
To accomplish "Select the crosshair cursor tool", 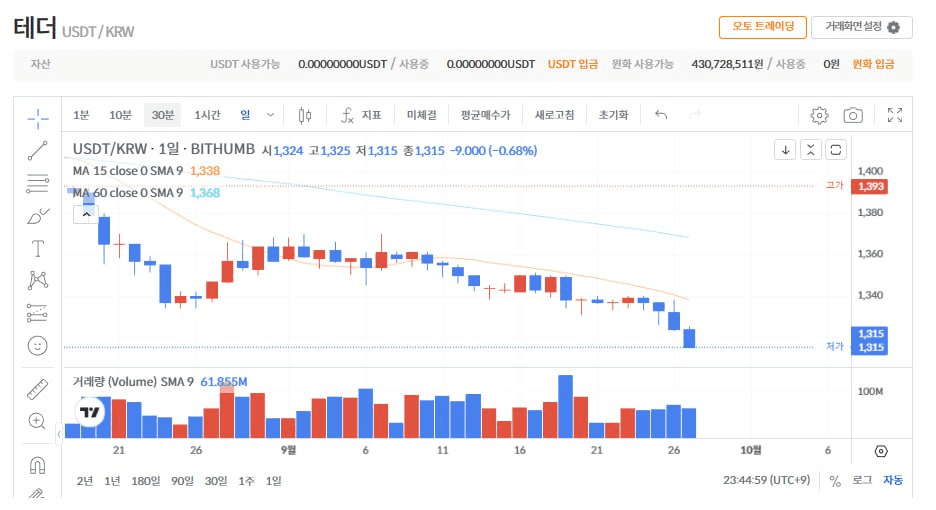I will click(38, 118).
